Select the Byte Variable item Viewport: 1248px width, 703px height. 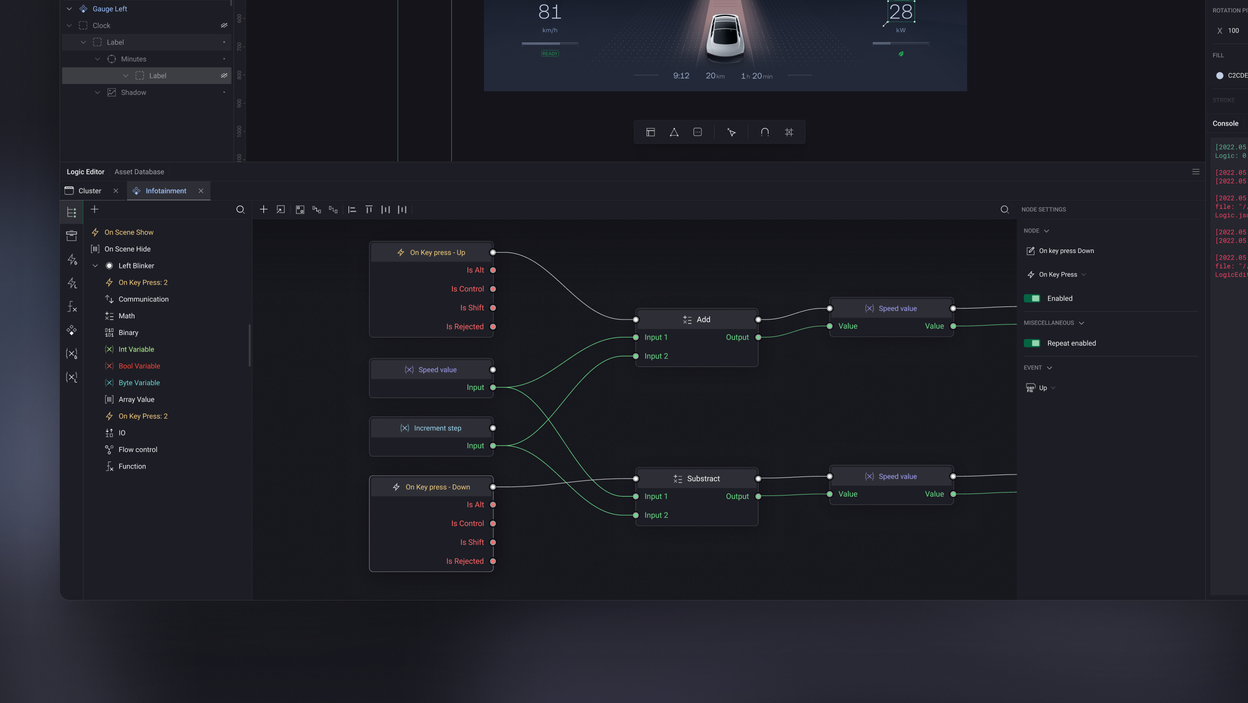coord(139,383)
